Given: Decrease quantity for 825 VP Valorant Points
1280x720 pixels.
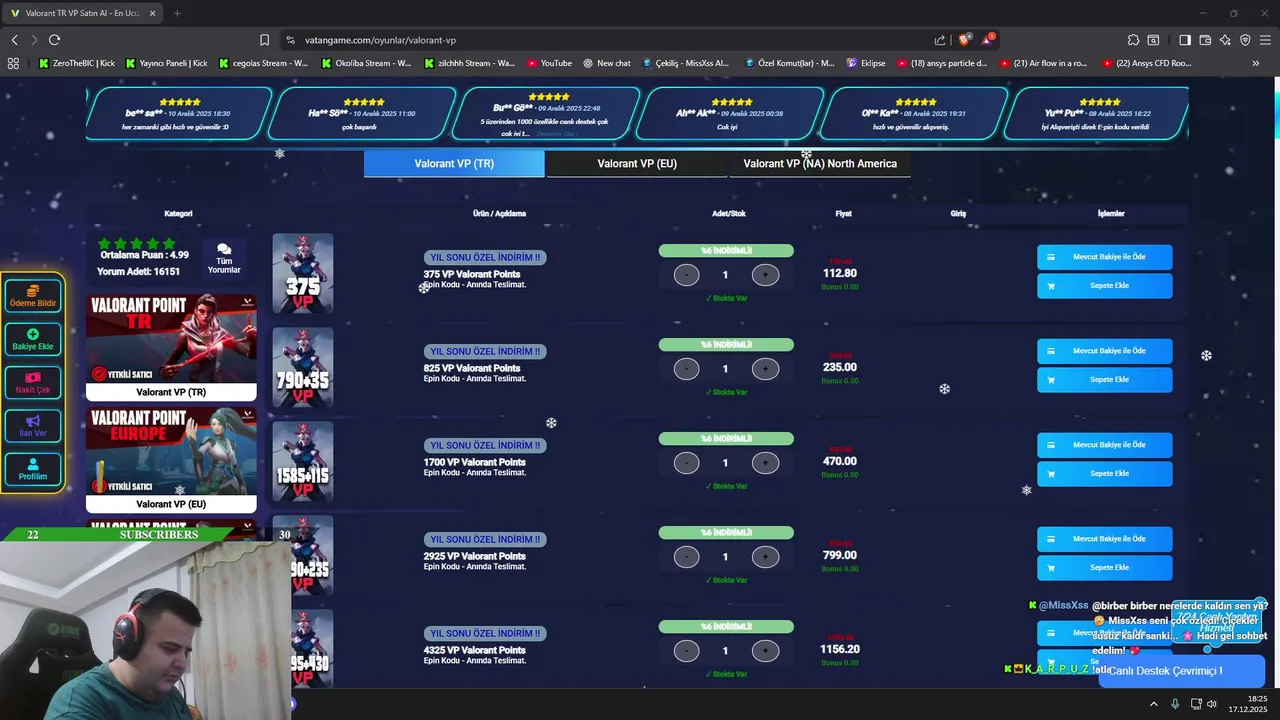Looking at the screenshot, I should pos(686,368).
